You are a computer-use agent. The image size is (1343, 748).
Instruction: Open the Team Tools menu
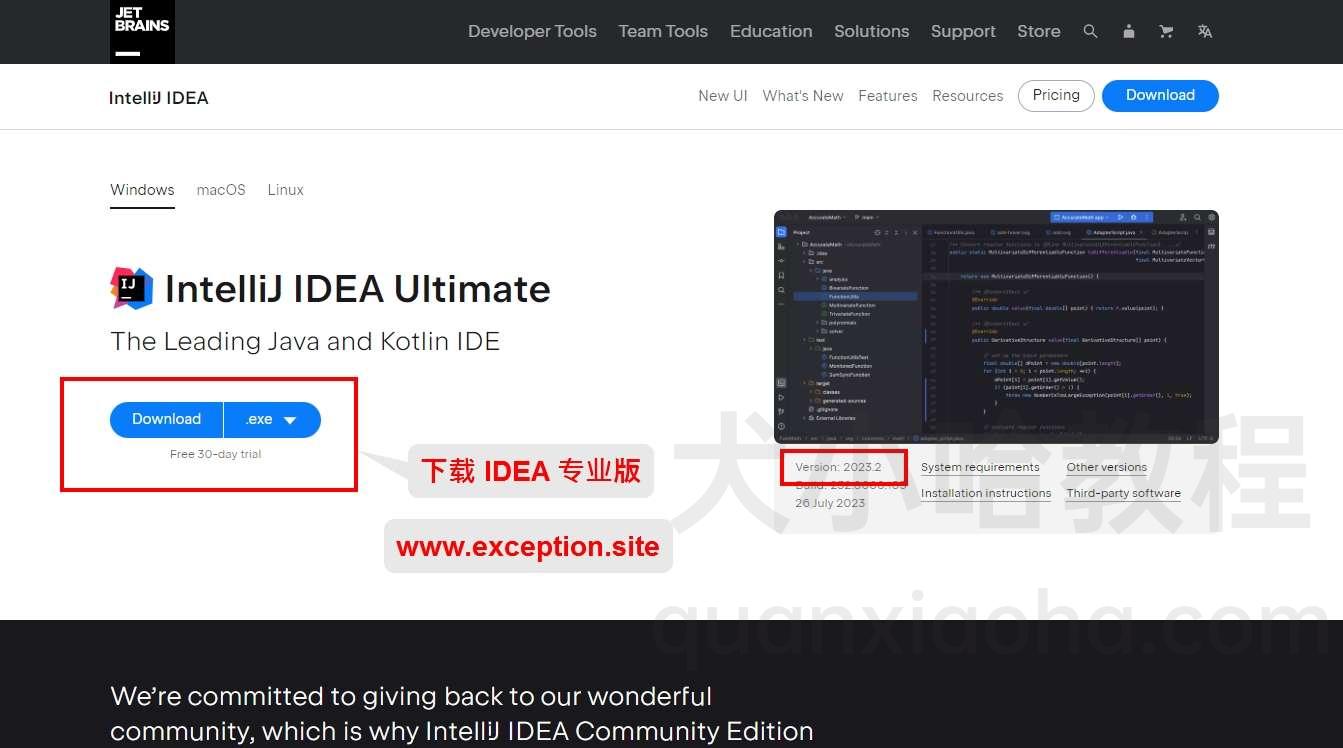(x=663, y=31)
